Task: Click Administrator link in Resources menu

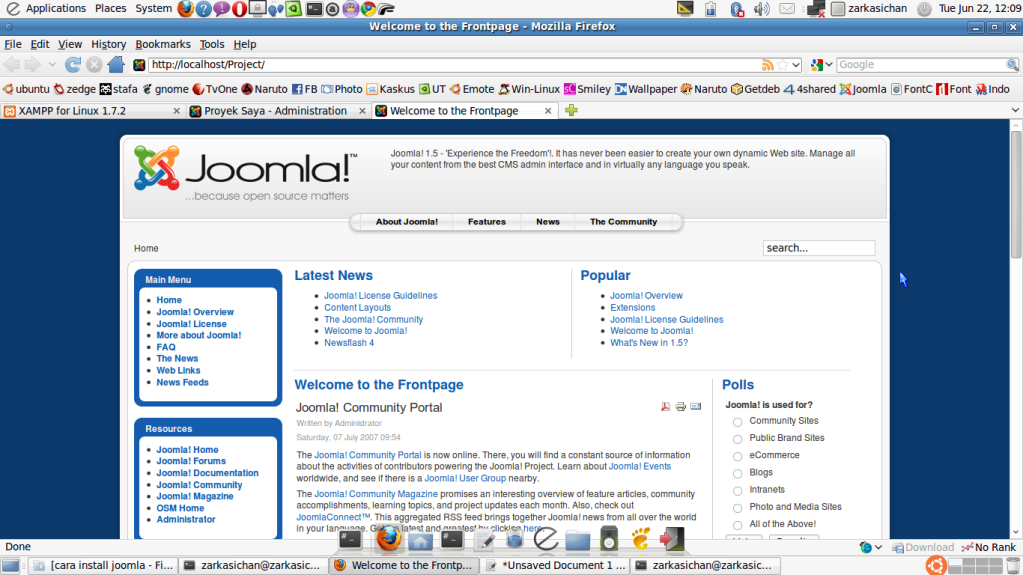Action: click(x=186, y=520)
